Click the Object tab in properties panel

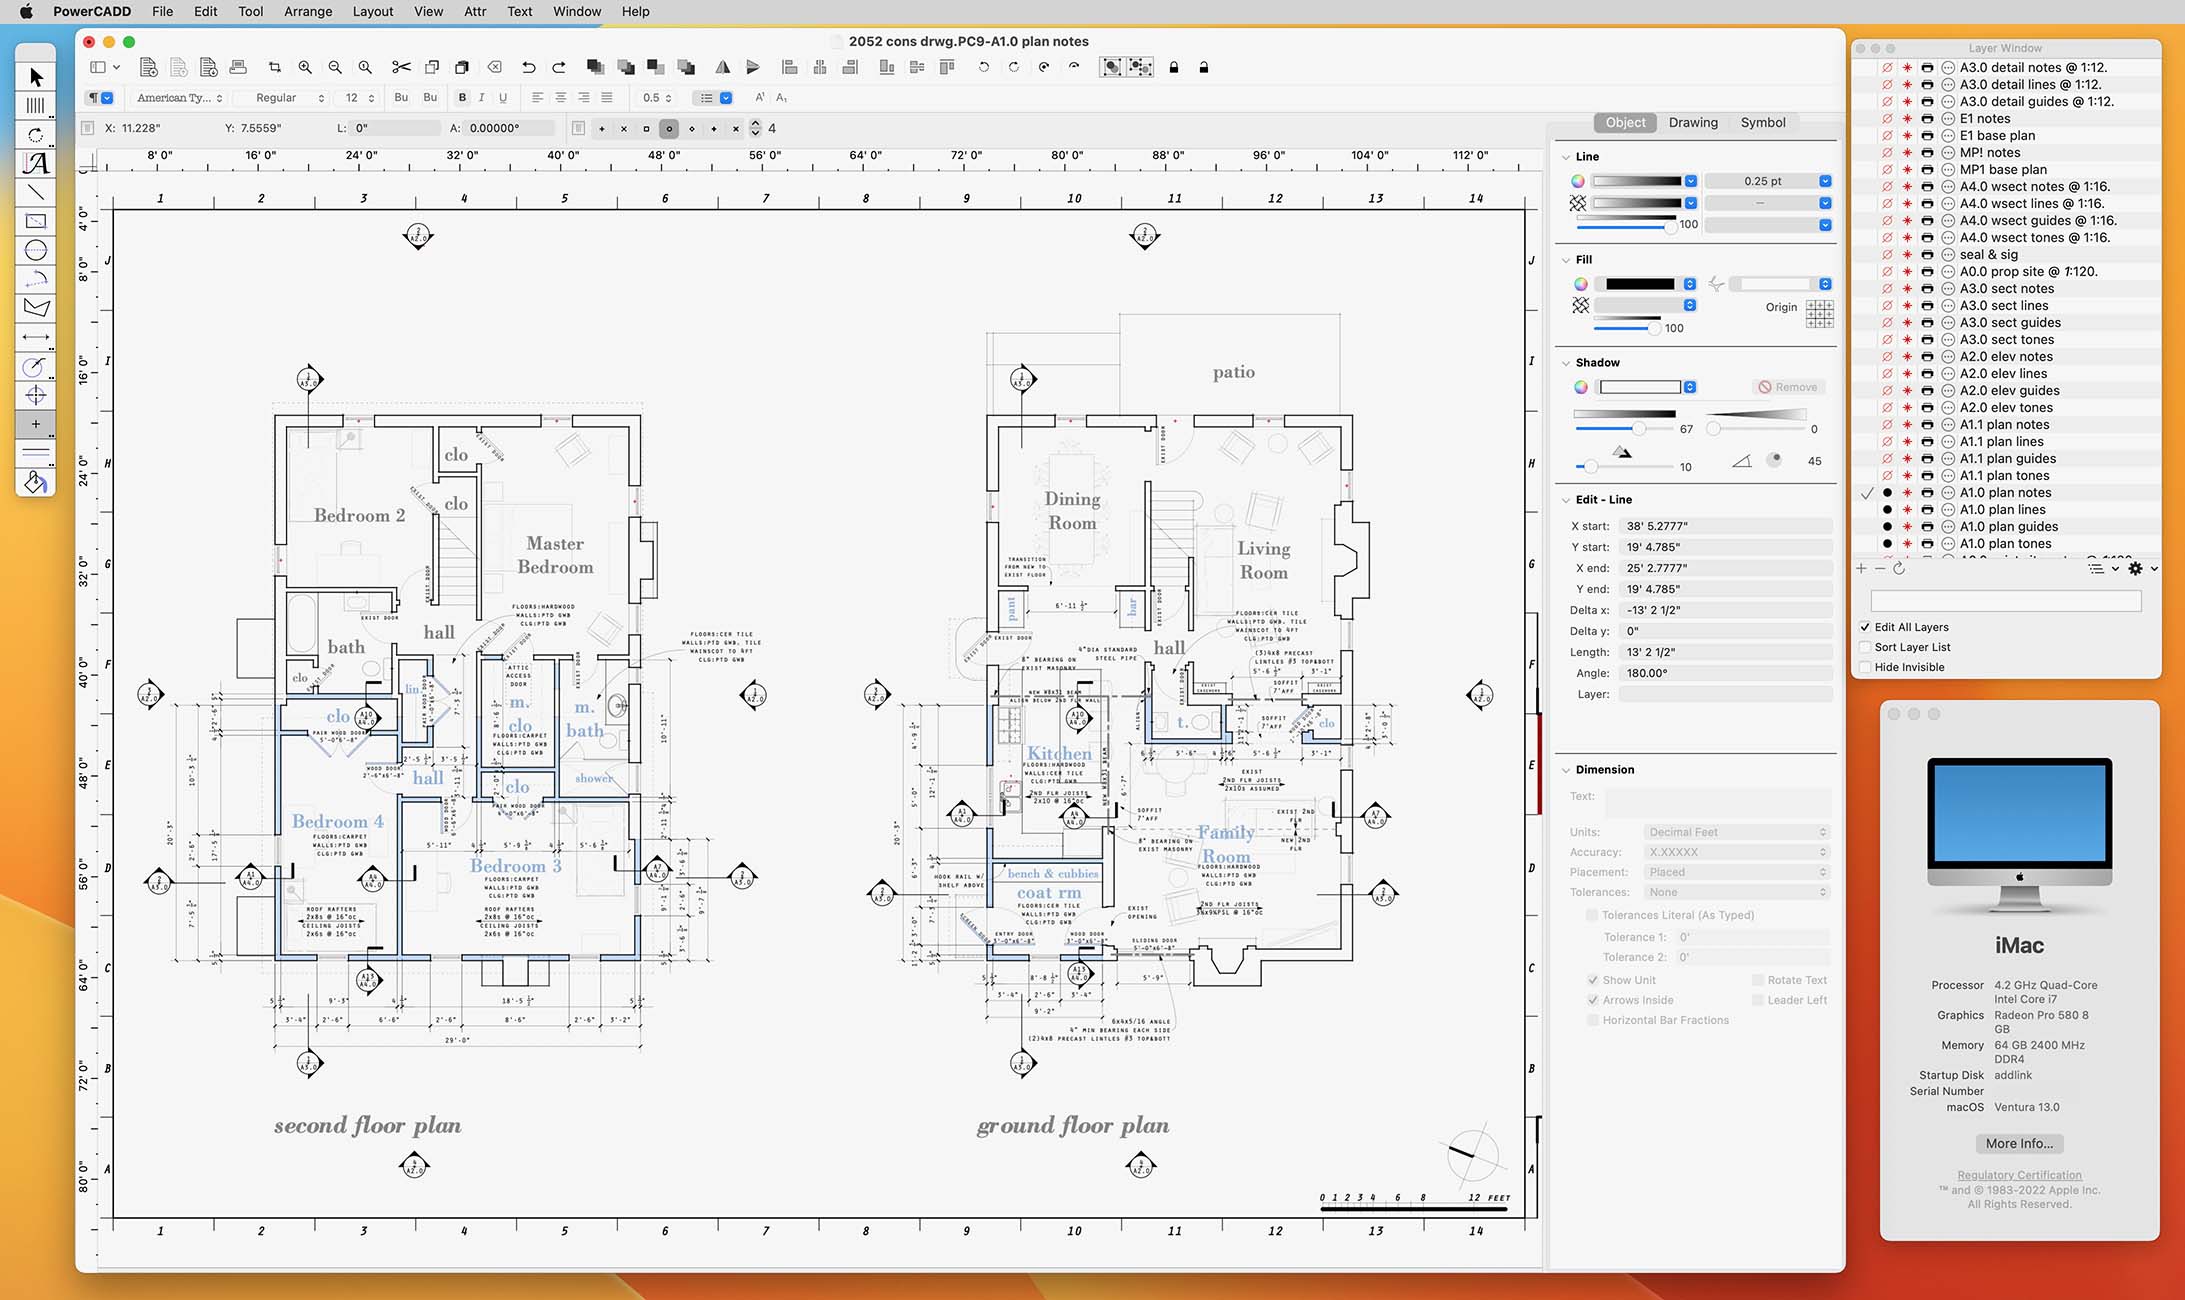[1622, 122]
